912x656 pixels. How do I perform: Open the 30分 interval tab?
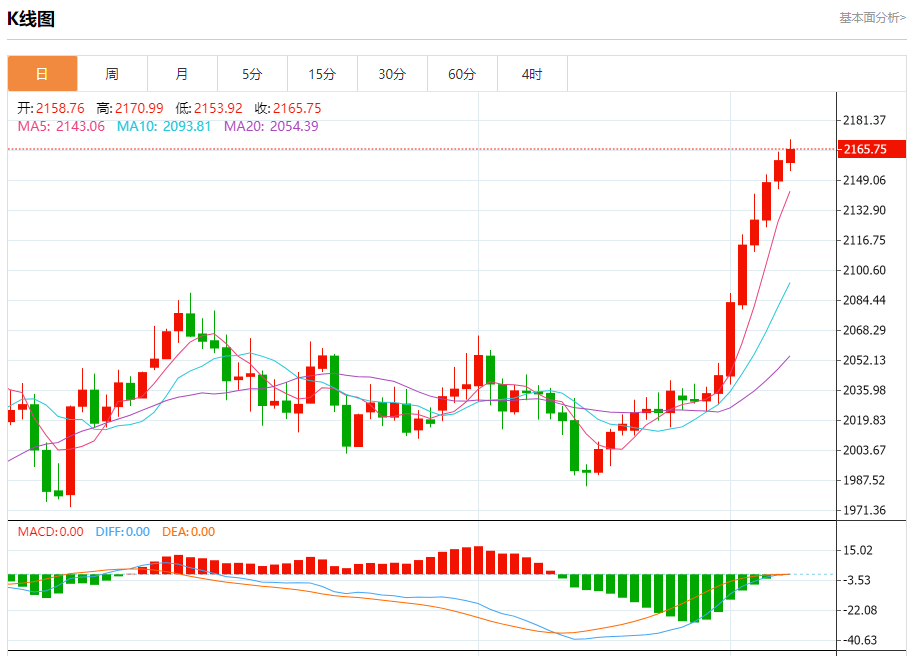[x=392, y=74]
